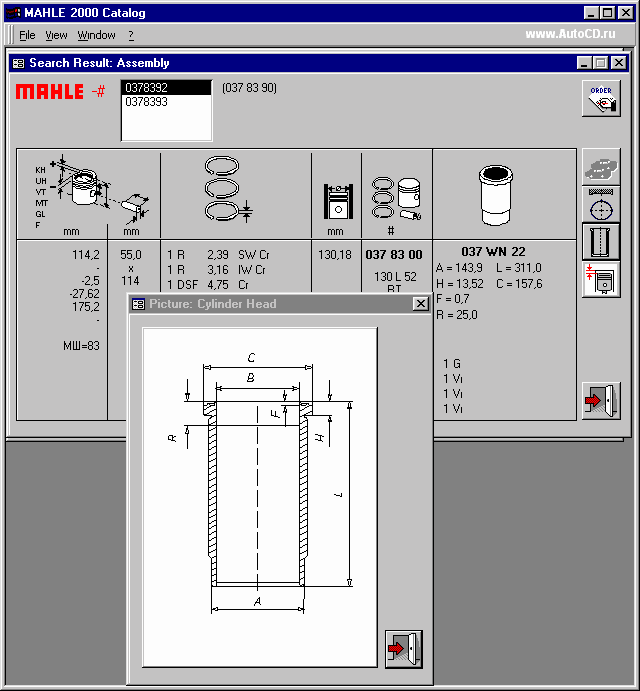Screen dimensions: 640x691
Task: Click the bore value 130,18
Action: click(x=335, y=255)
